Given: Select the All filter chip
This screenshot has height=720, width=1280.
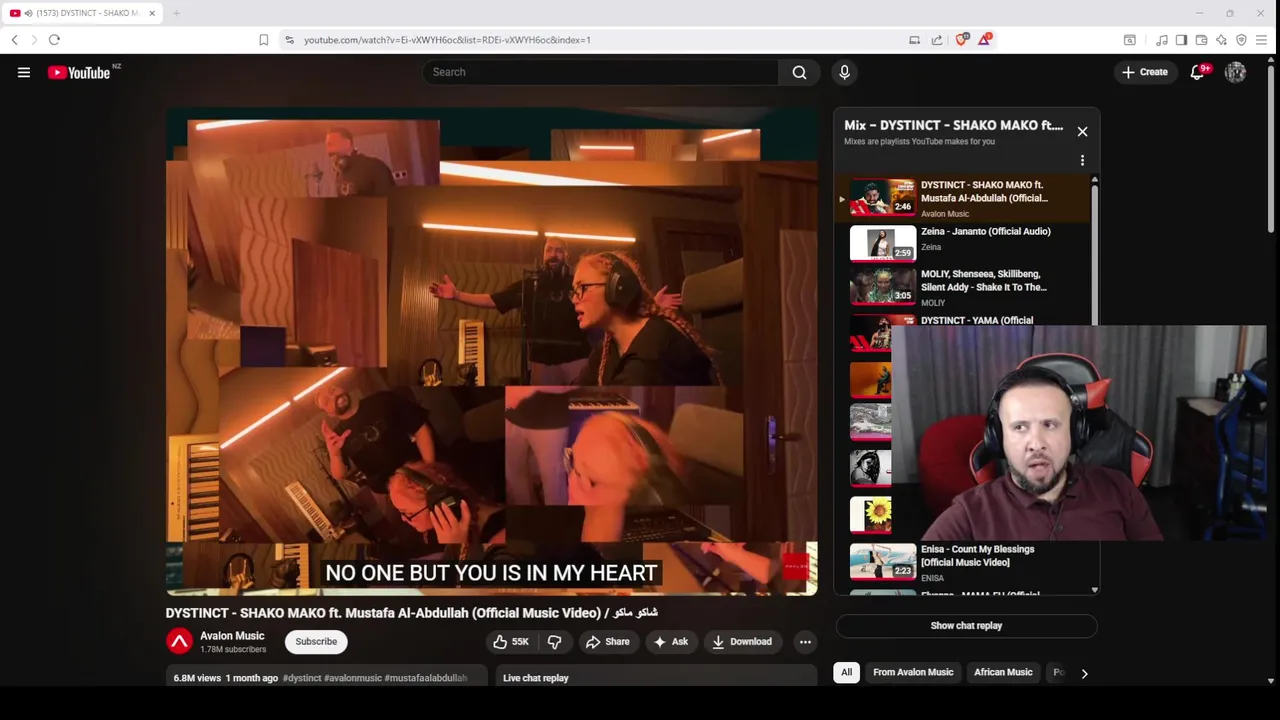Looking at the screenshot, I should pyautogui.click(x=846, y=672).
